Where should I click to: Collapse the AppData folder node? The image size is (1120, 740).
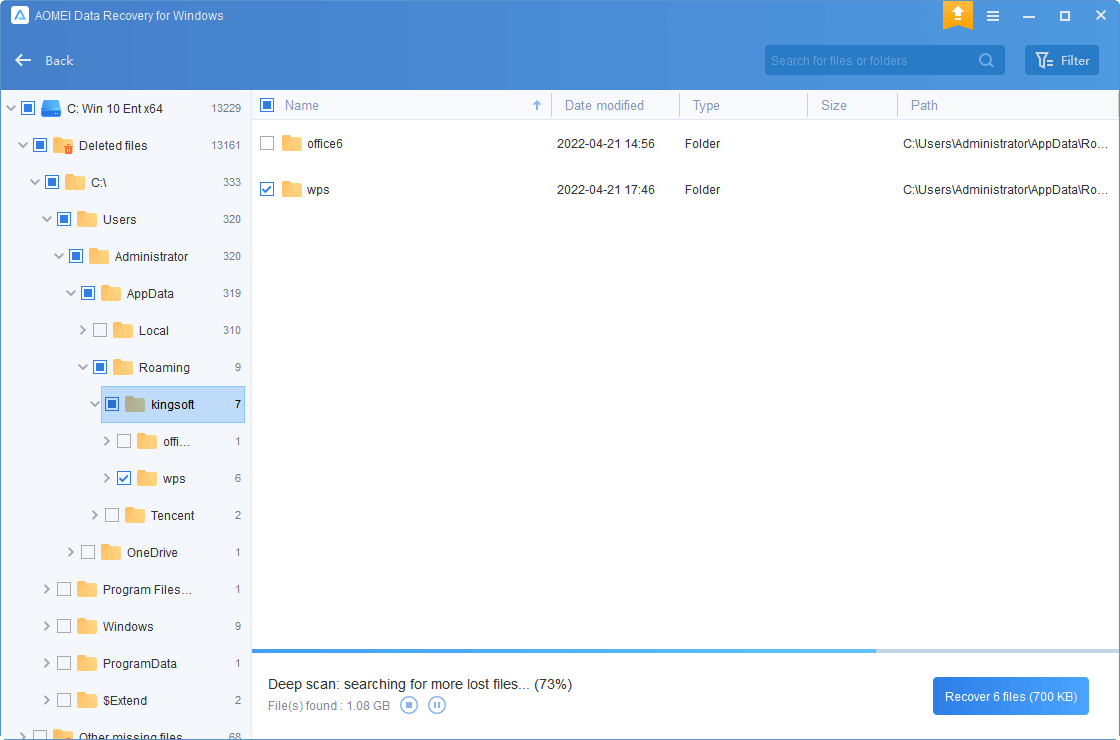(x=71, y=293)
